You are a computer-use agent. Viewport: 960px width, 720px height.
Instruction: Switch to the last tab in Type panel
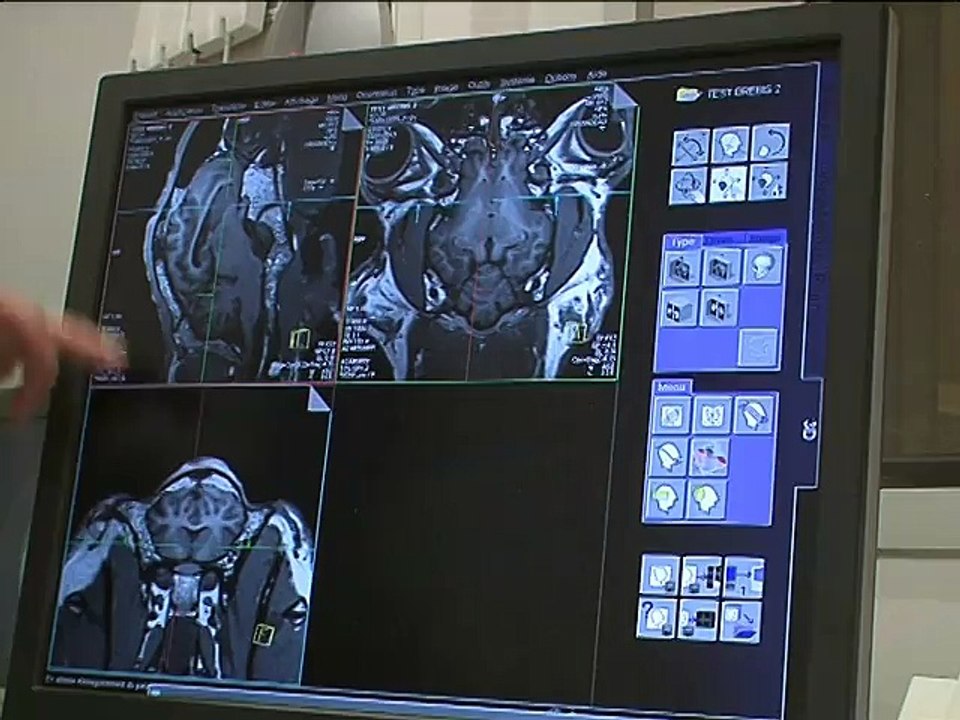pos(764,238)
